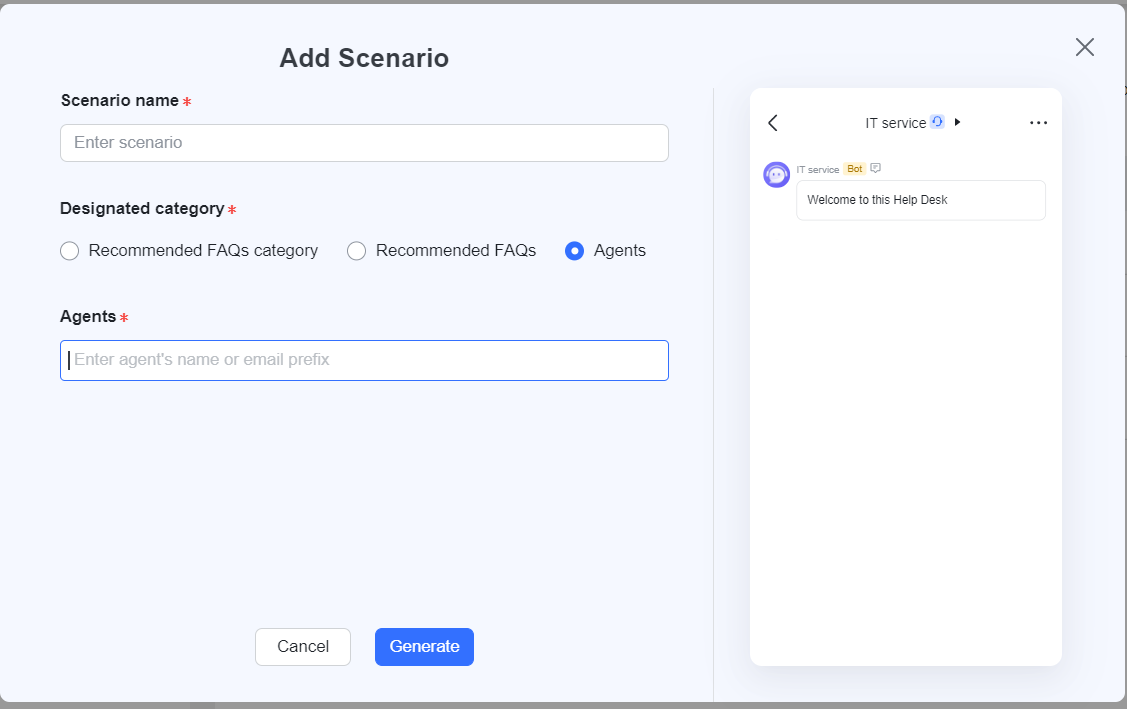Select the Recommended FAQs radio option

point(357,251)
